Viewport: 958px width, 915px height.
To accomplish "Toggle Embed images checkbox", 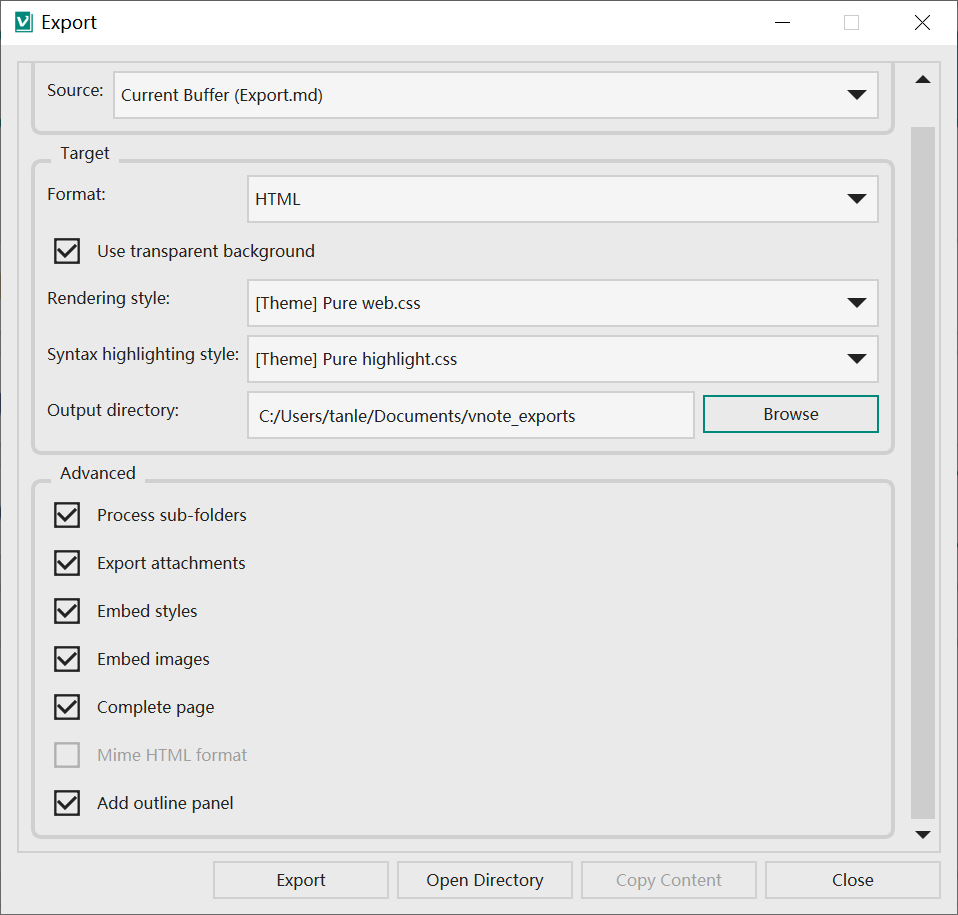I will pyautogui.click(x=67, y=659).
